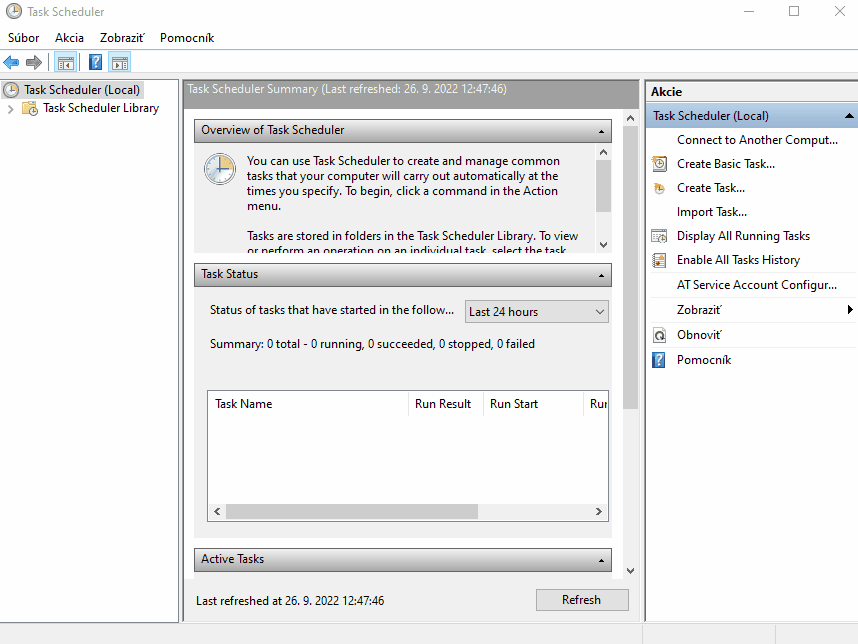Collapse the Task Status section

pos(601,275)
